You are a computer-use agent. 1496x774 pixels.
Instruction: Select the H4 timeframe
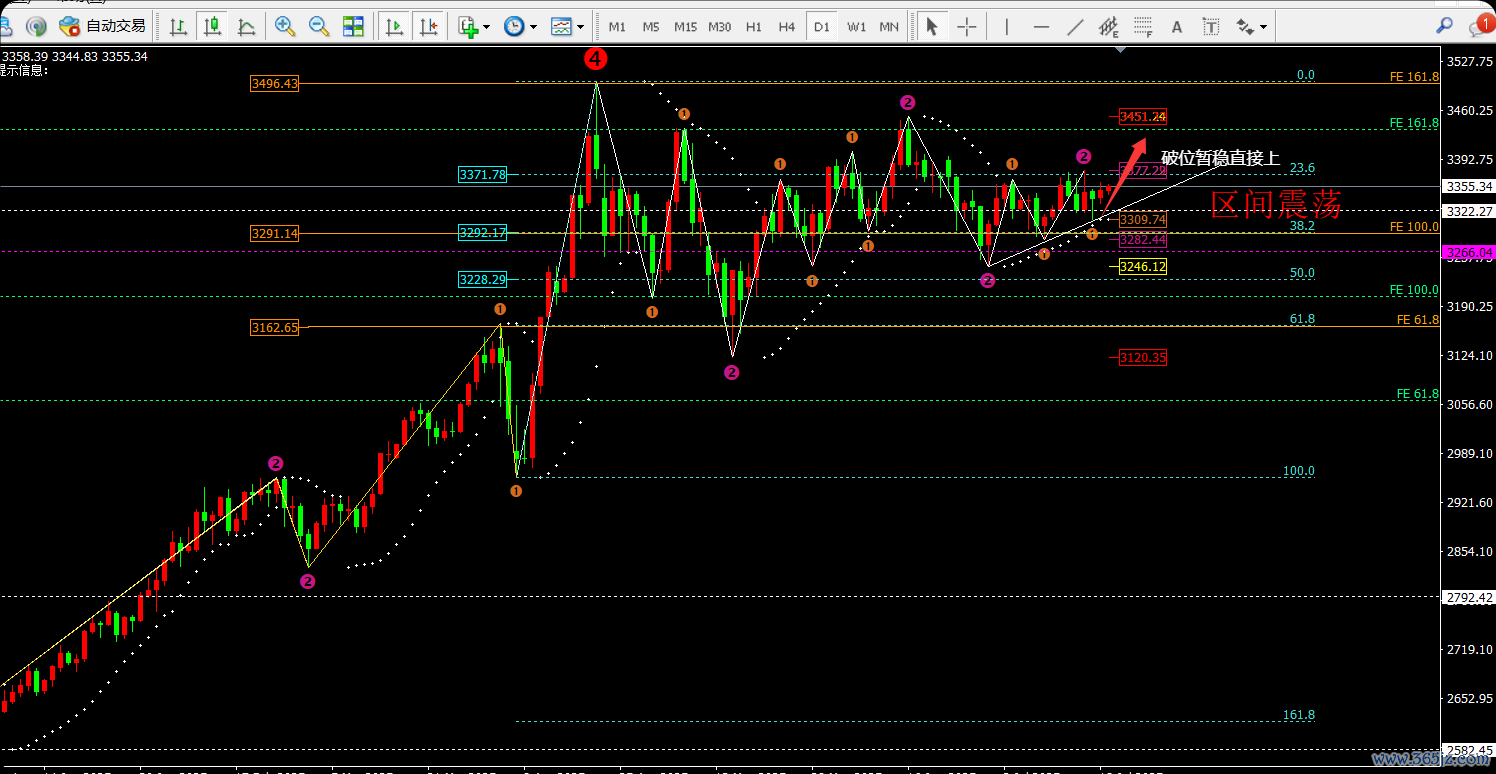pos(787,27)
